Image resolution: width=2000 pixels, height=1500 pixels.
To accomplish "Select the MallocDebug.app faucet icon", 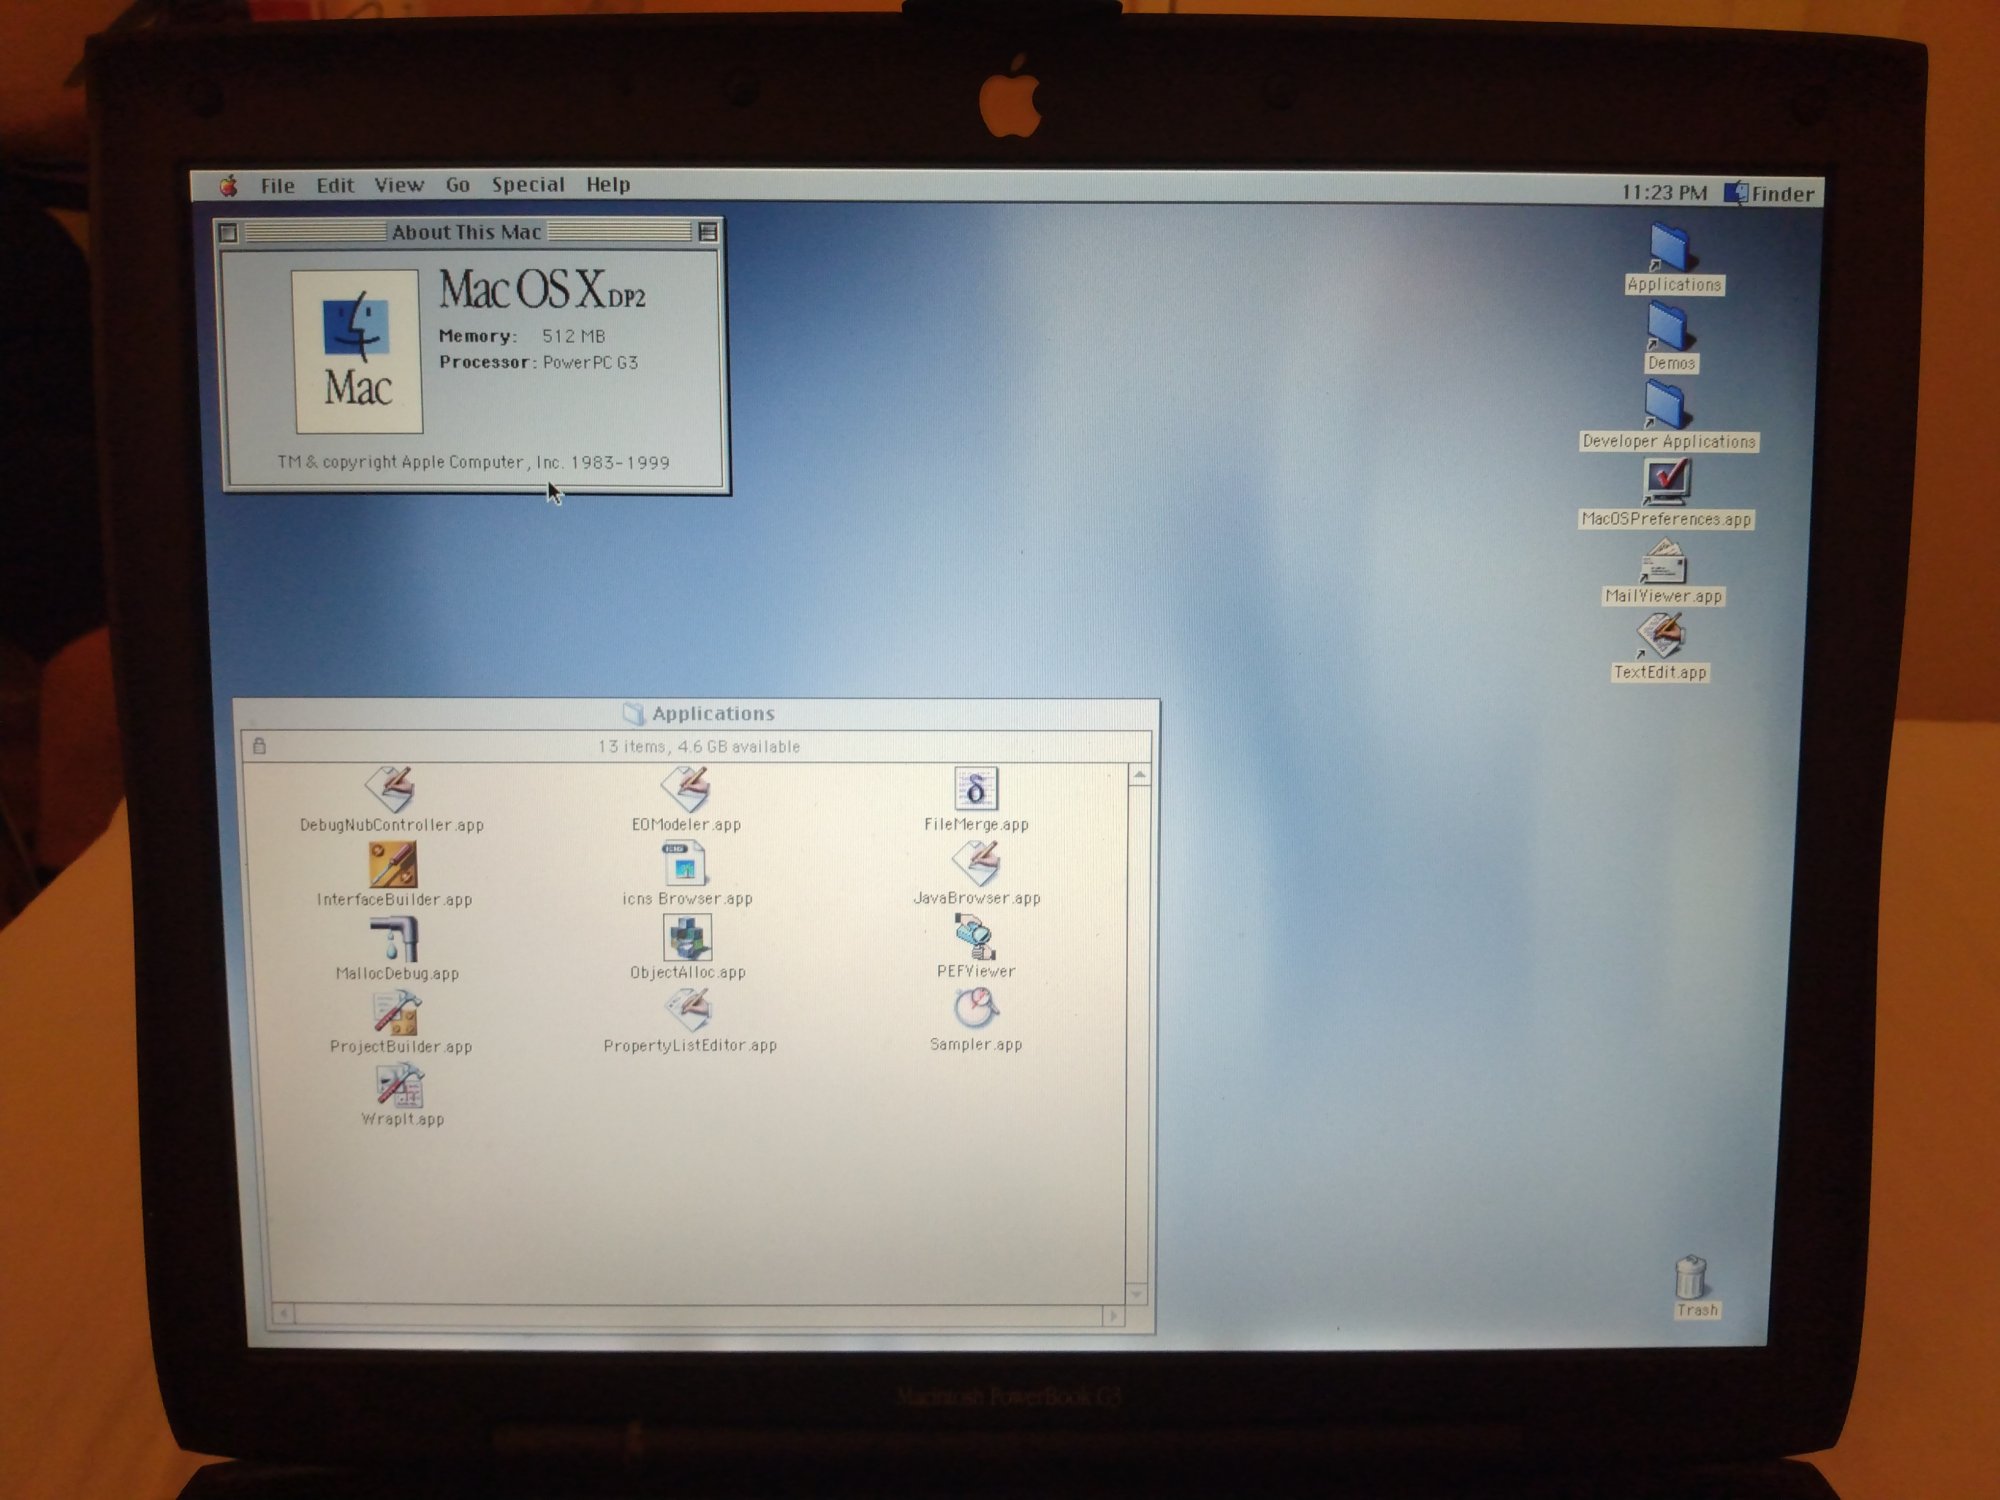I will click(397, 938).
